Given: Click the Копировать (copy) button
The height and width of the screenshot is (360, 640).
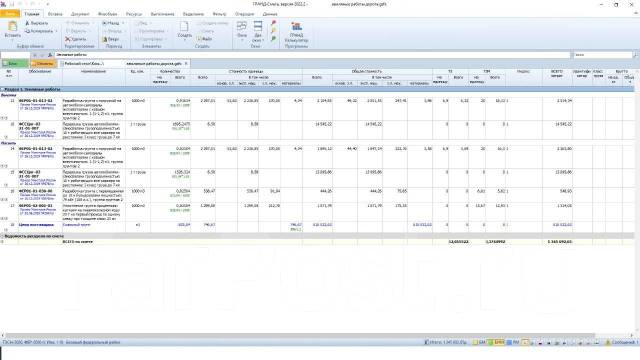Looking at the screenshot, I should tap(39, 31).
